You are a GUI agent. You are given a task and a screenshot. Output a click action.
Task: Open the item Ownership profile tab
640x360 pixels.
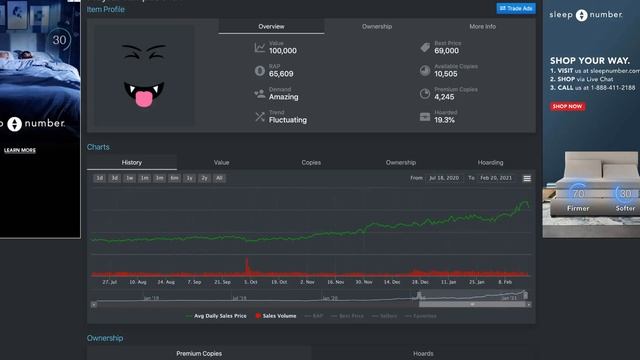(377, 27)
